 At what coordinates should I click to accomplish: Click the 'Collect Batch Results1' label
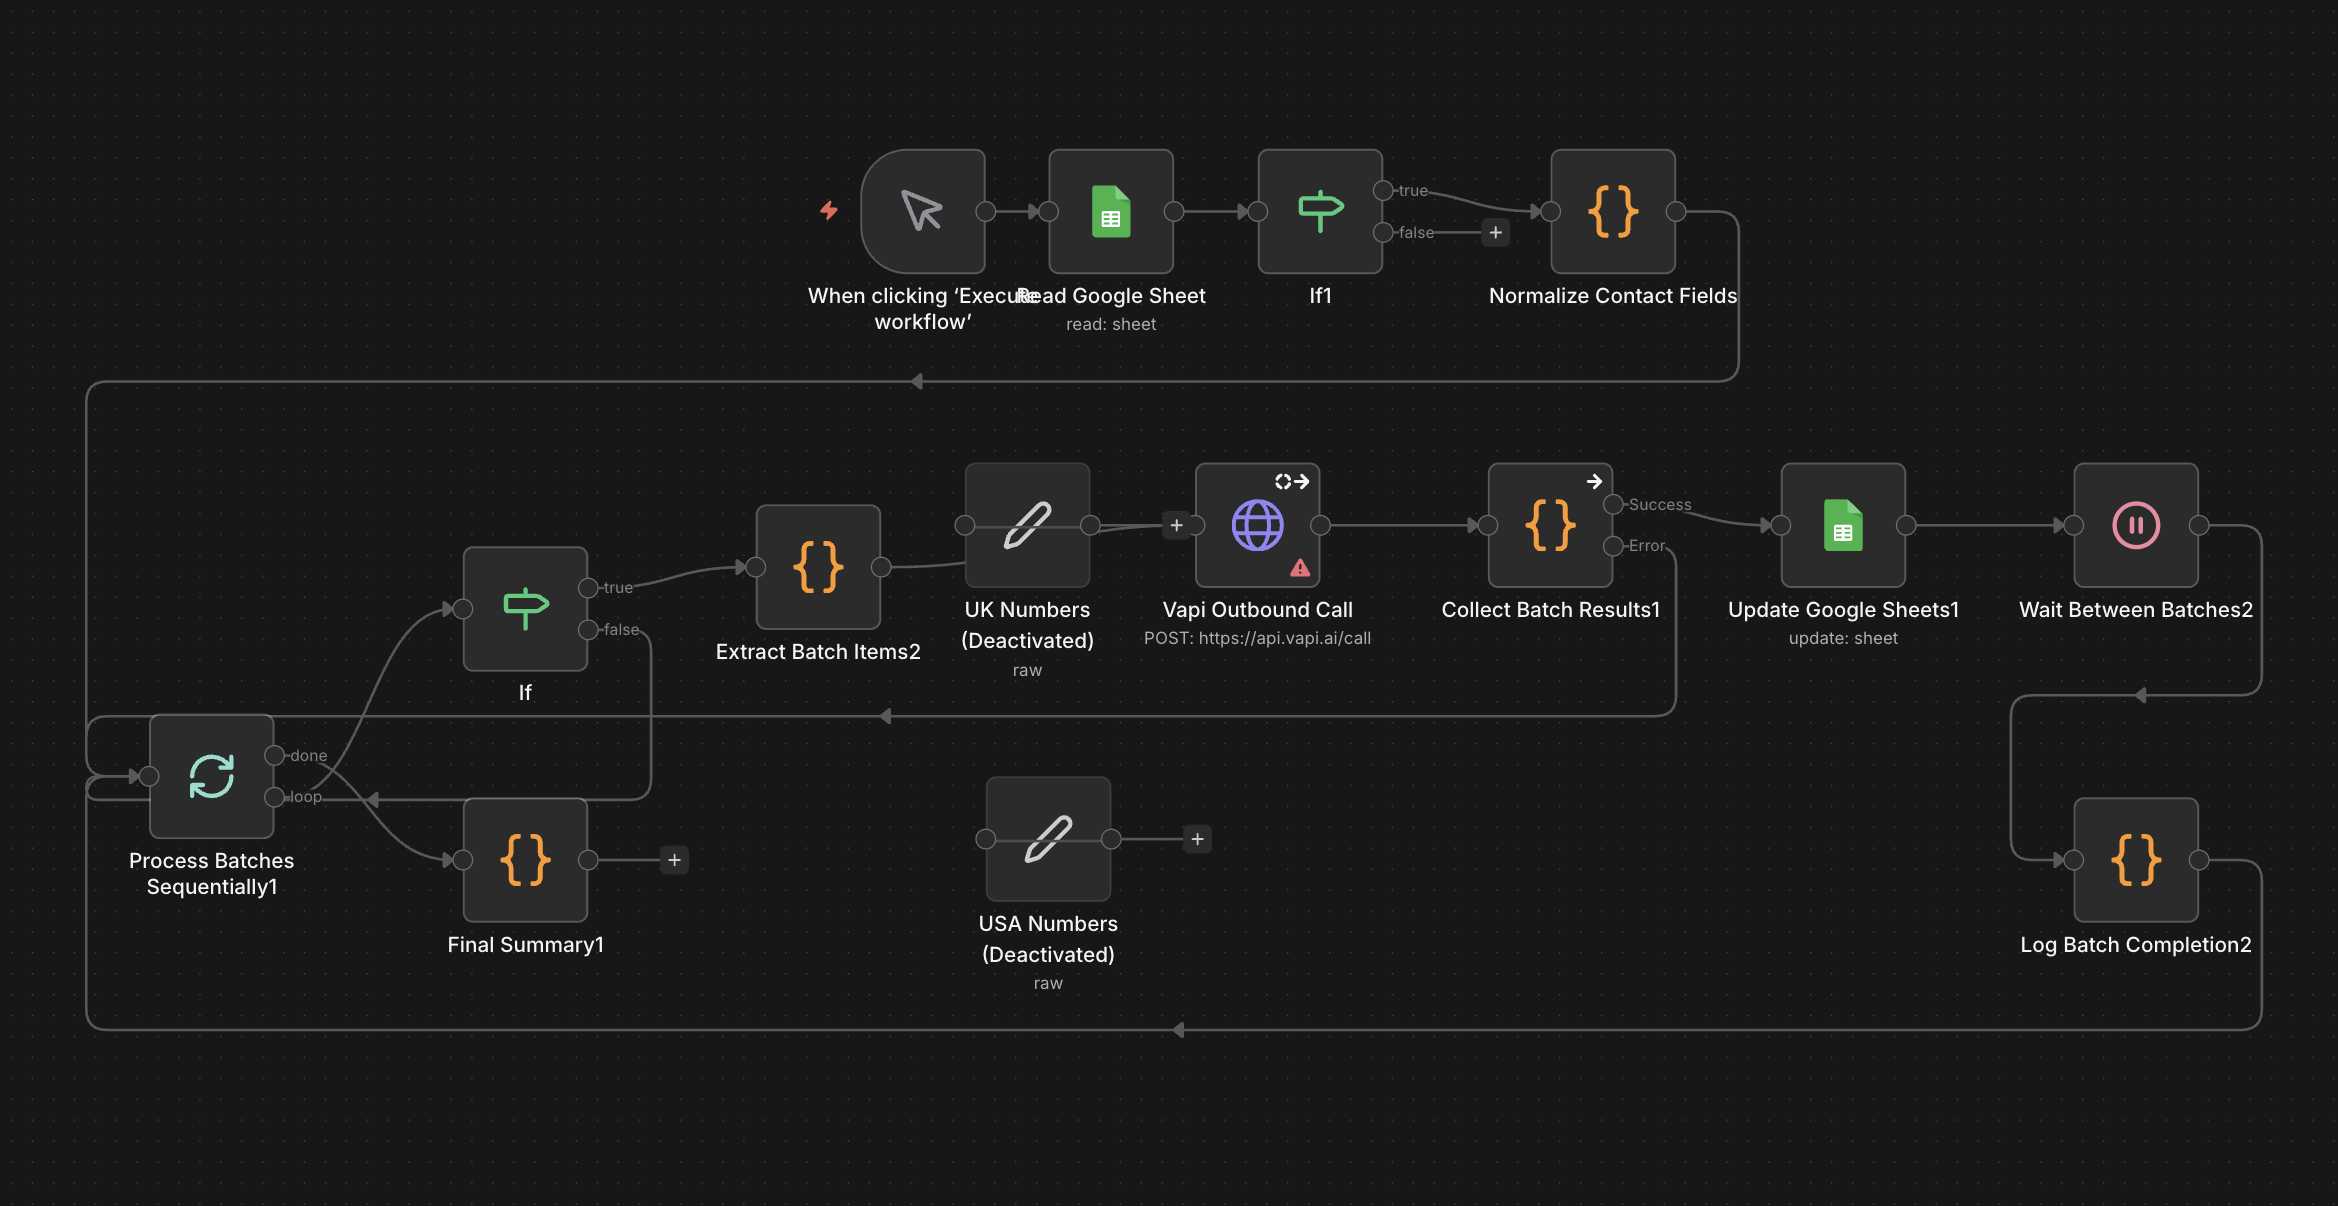(1550, 610)
